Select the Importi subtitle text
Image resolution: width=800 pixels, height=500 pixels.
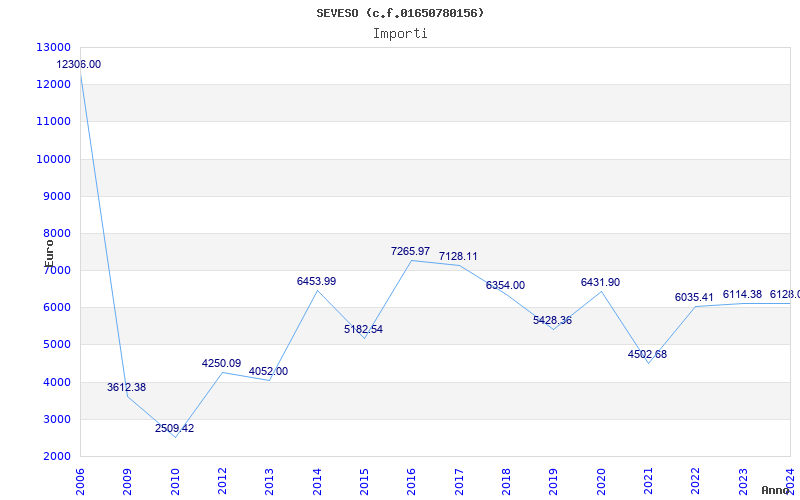[400, 34]
